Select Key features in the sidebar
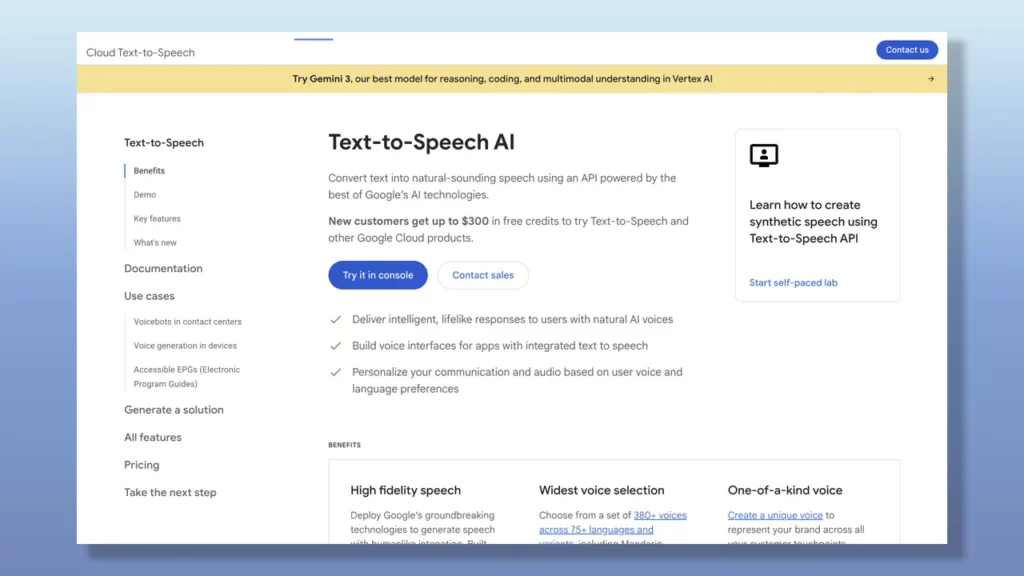This screenshot has width=1024, height=576. click(x=156, y=218)
